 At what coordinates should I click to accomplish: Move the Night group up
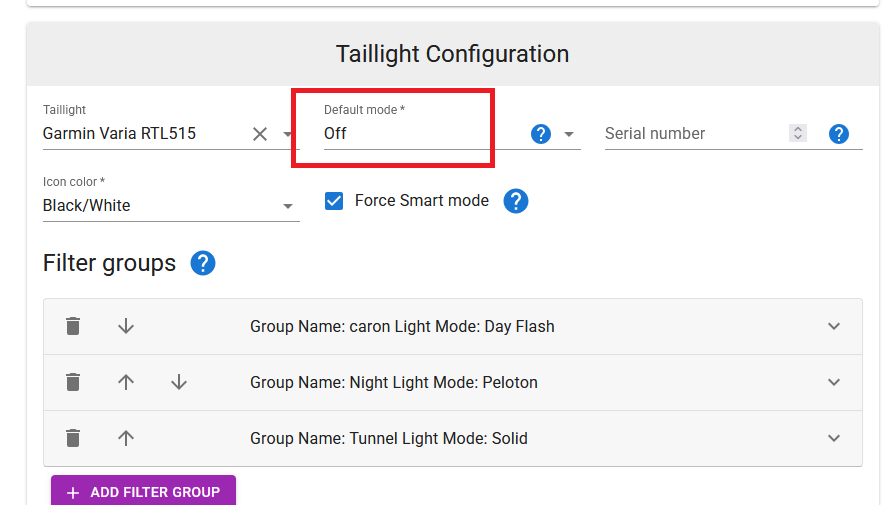(x=126, y=382)
